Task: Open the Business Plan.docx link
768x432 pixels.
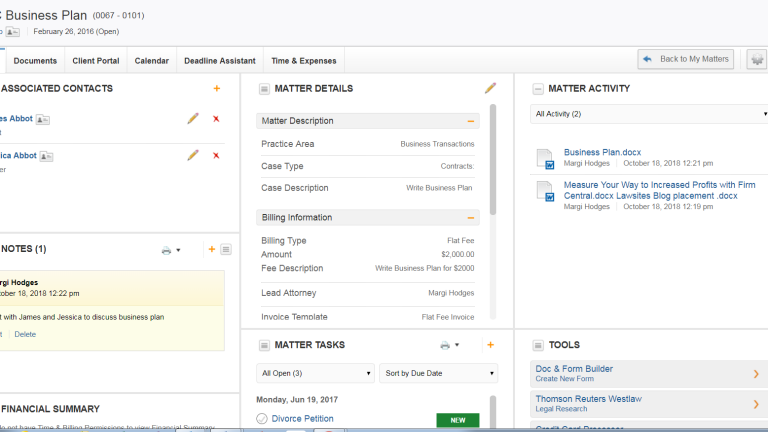Action: click(x=600, y=152)
